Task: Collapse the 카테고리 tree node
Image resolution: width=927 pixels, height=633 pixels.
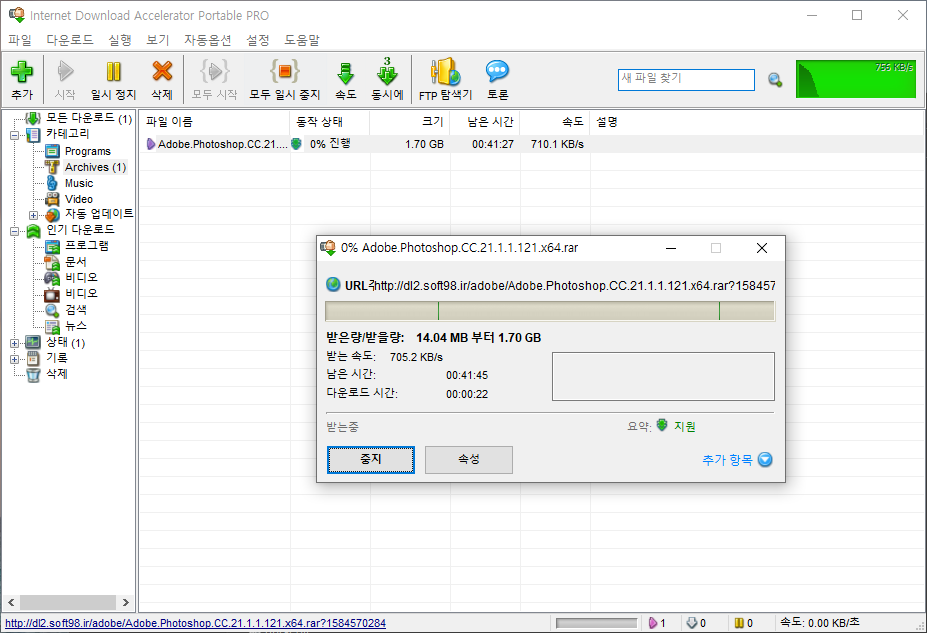Action: [x=14, y=135]
